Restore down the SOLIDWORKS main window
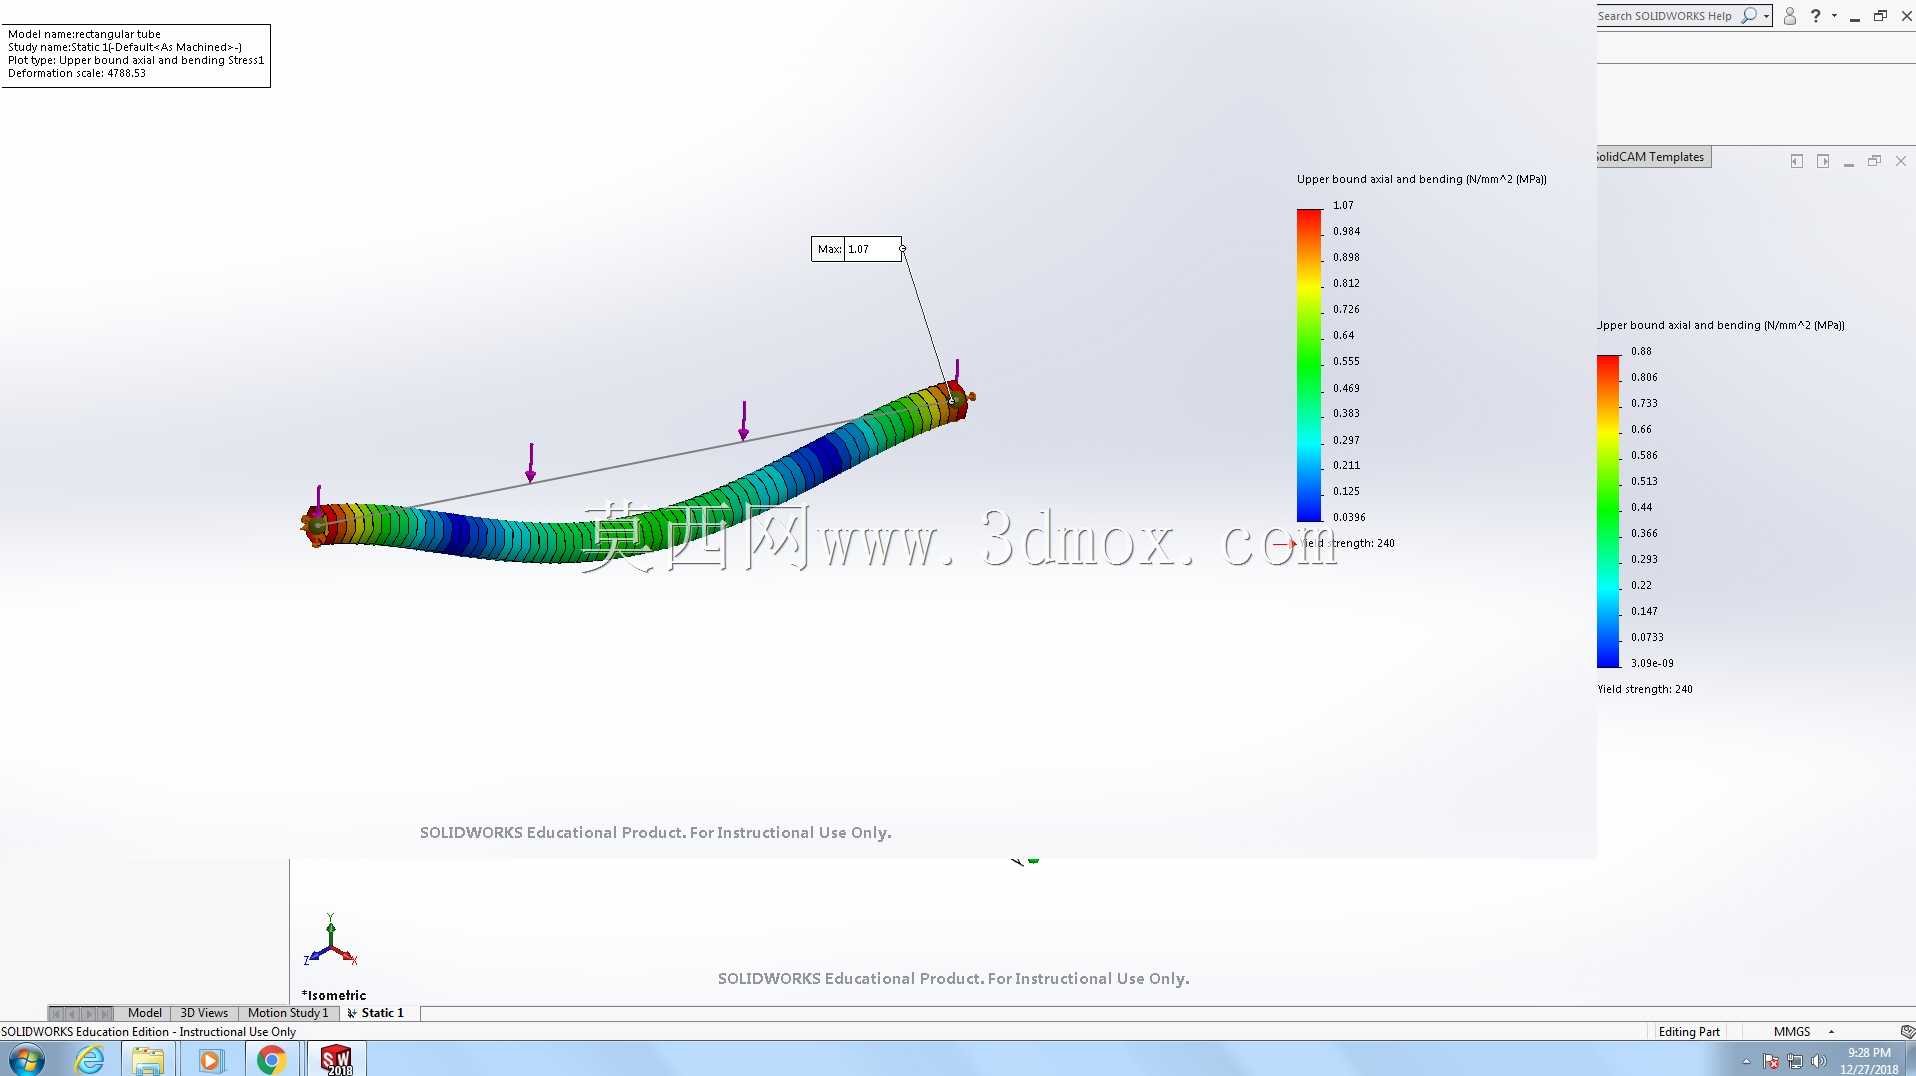1916x1076 pixels. 1880,16
